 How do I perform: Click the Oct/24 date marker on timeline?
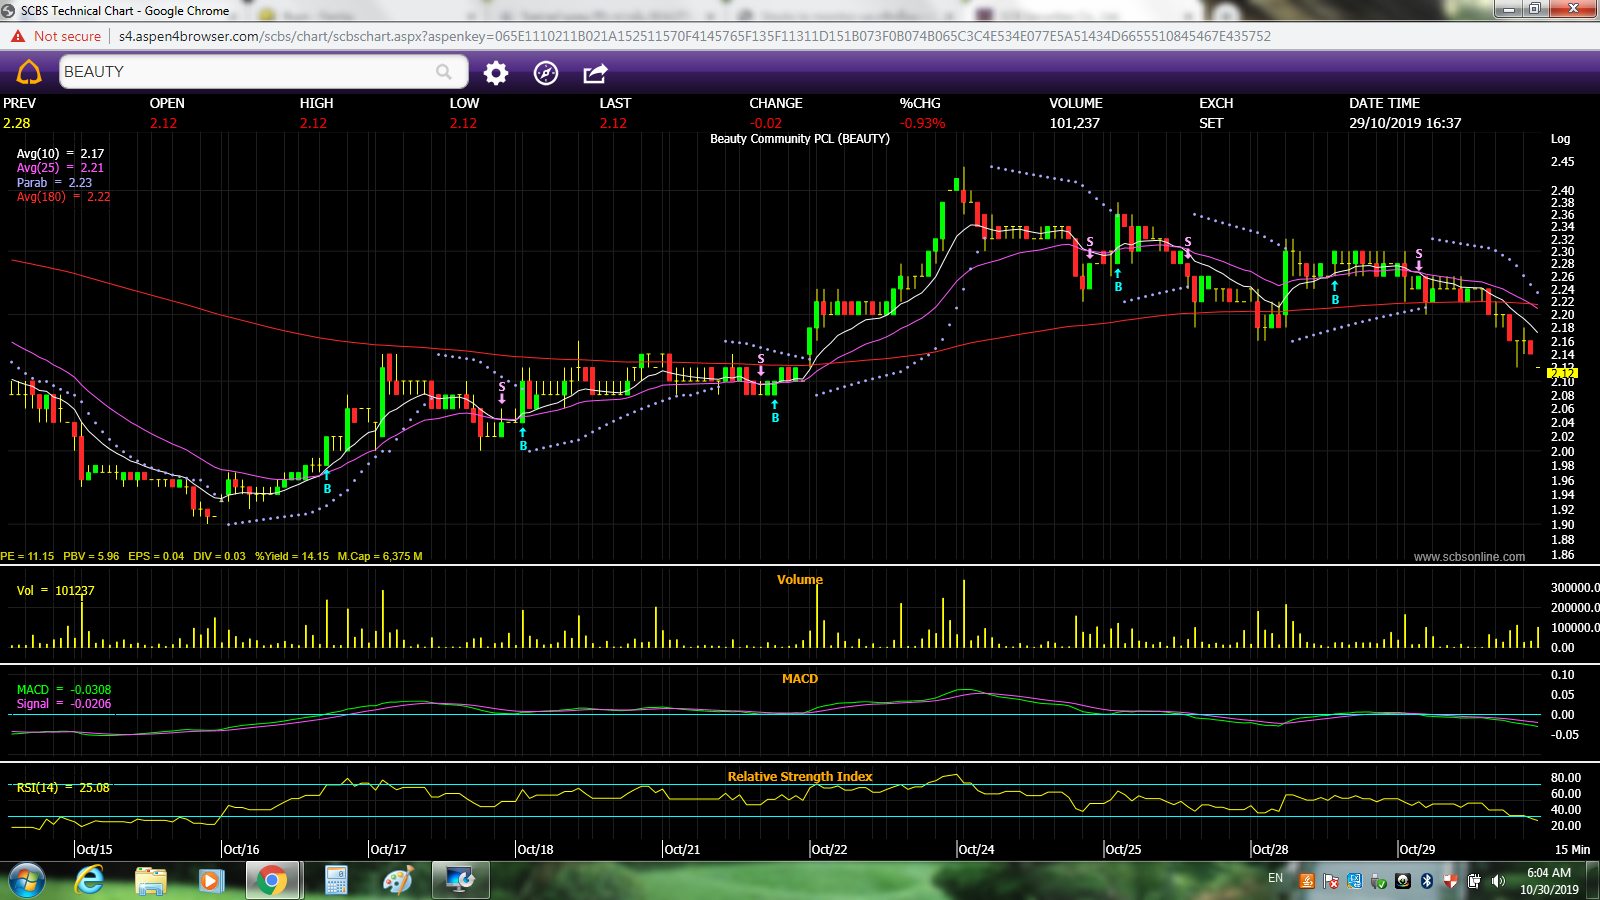tap(976, 849)
